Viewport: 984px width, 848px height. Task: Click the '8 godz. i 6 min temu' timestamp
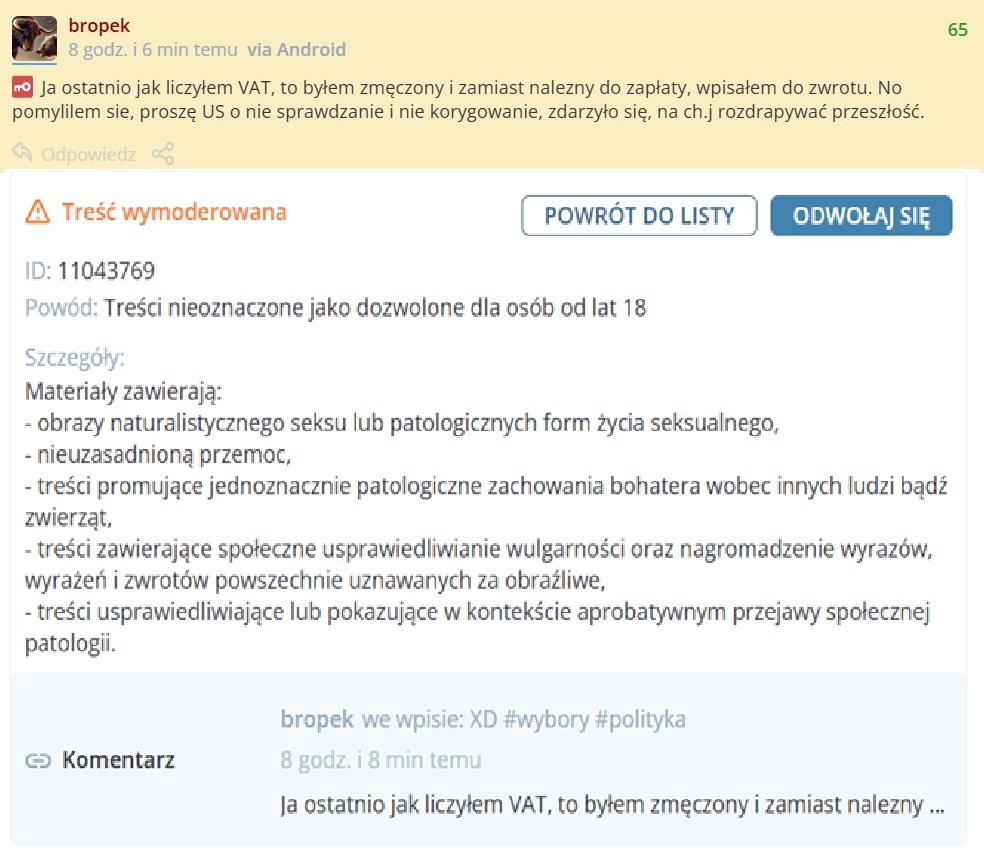(153, 49)
